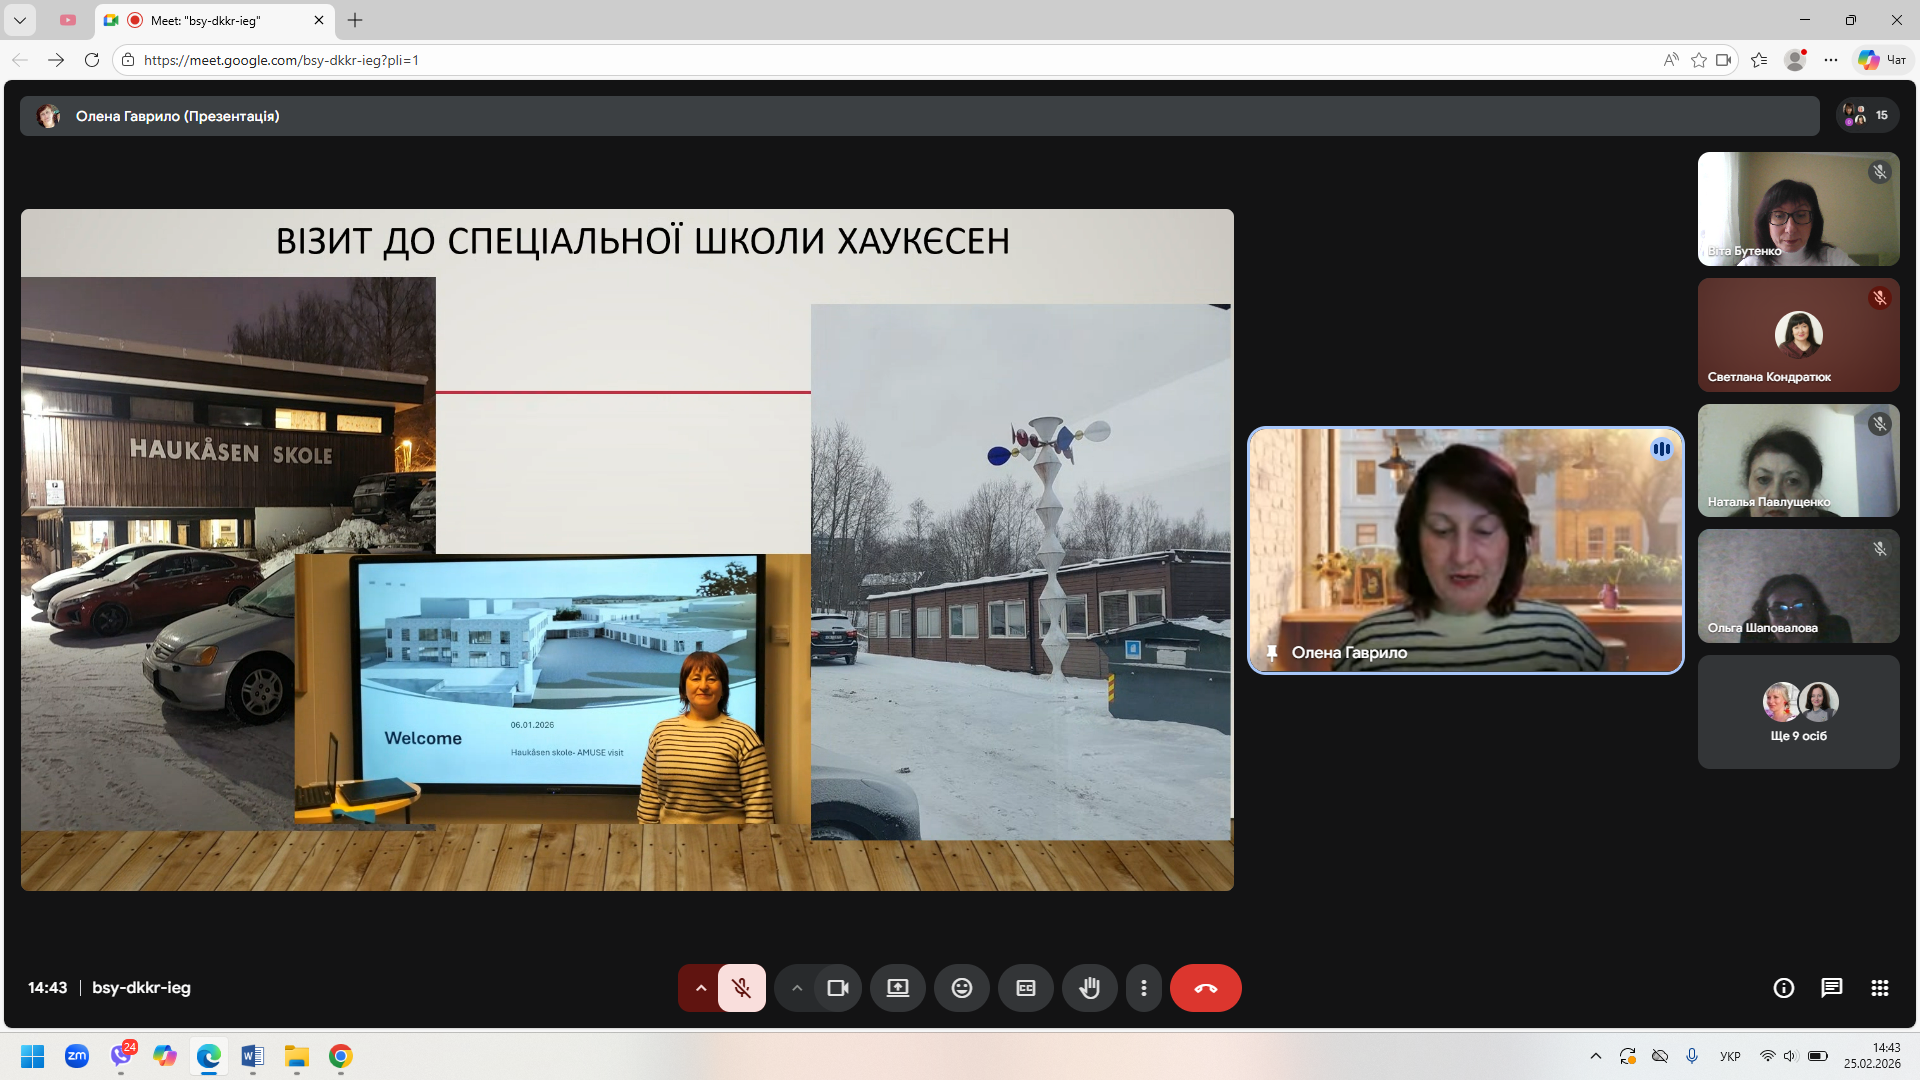Screen dimensions: 1920x1080
Task: Toggle the camera button
Action: click(x=837, y=988)
